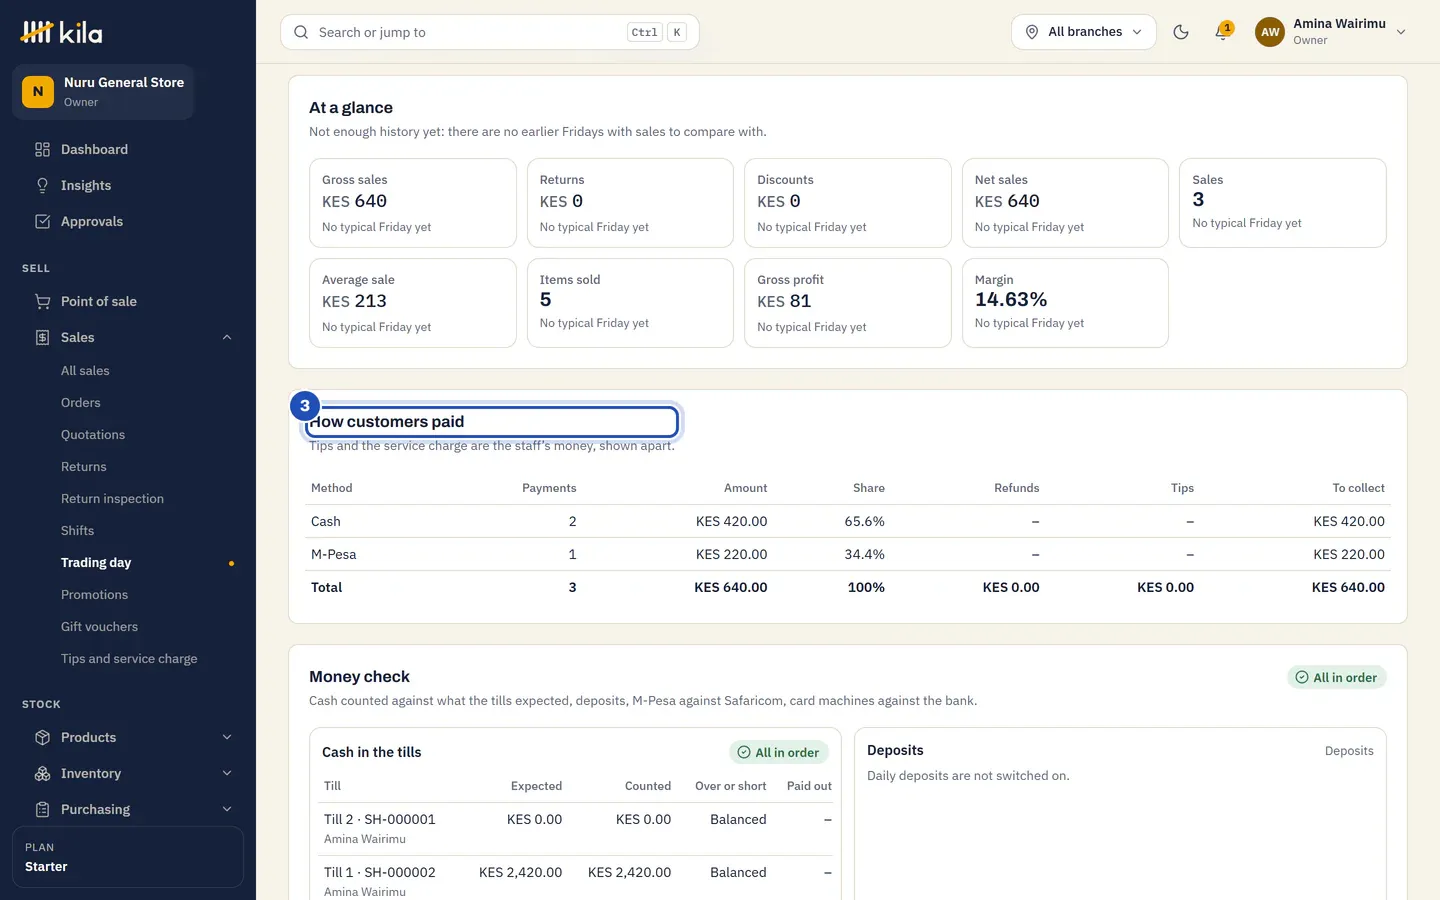Click the Starter plan card
The image size is (1440, 900).
click(128, 857)
